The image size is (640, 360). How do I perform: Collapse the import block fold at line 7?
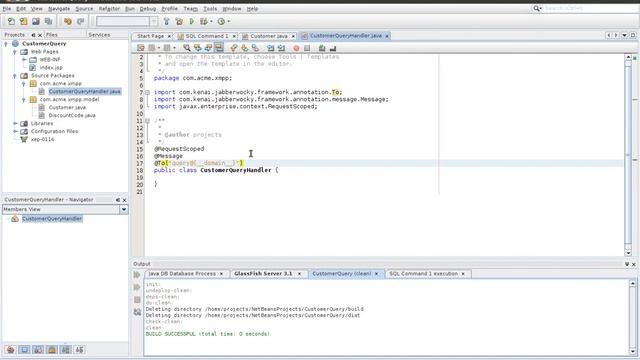point(147,93)
